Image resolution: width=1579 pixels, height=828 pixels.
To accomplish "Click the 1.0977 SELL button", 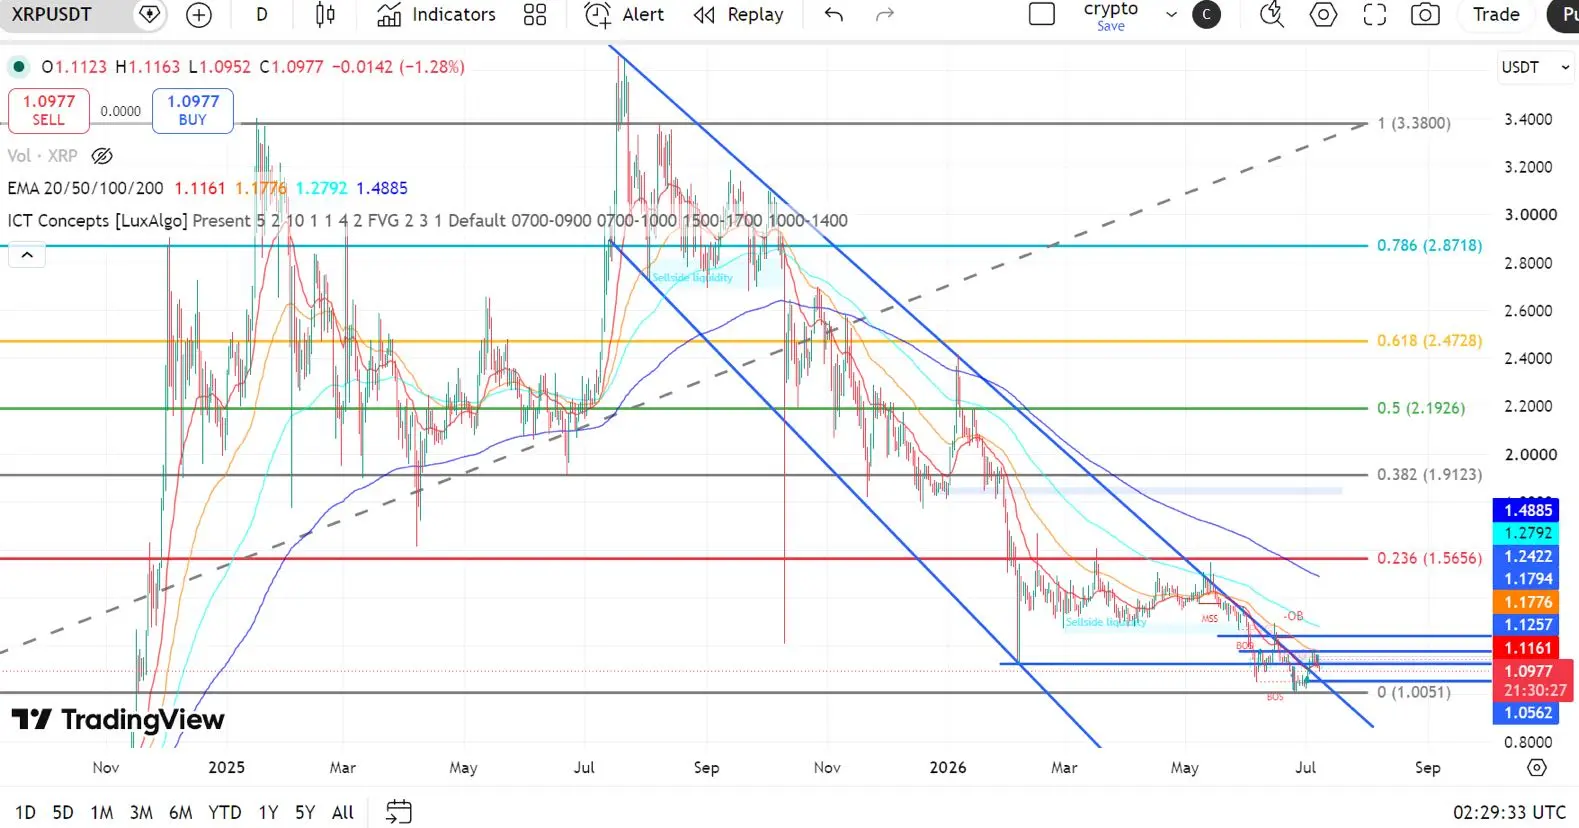I will (x=49, y=110).
